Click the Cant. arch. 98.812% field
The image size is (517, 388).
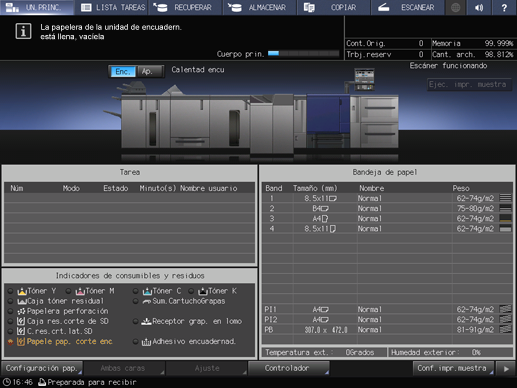pyautogui.click(x=473, y=54)
